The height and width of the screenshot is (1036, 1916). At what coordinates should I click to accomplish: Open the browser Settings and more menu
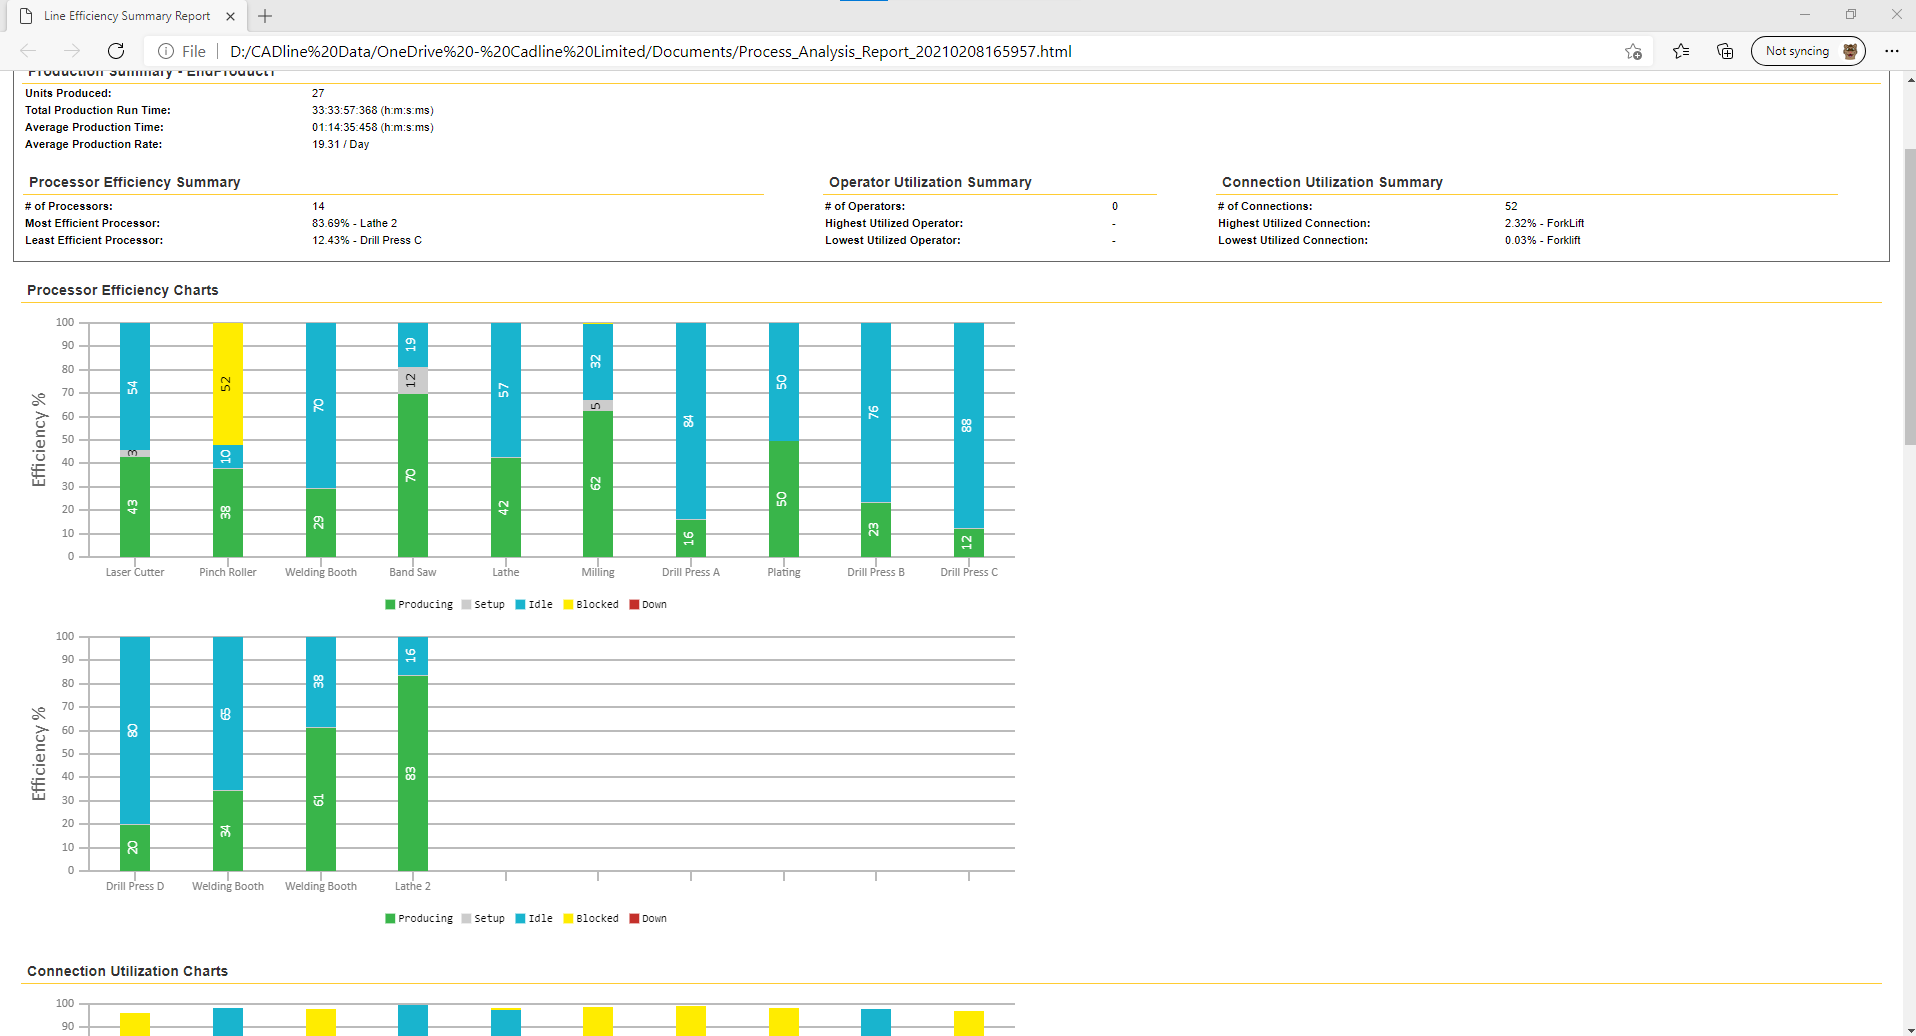click(1892, 51)
